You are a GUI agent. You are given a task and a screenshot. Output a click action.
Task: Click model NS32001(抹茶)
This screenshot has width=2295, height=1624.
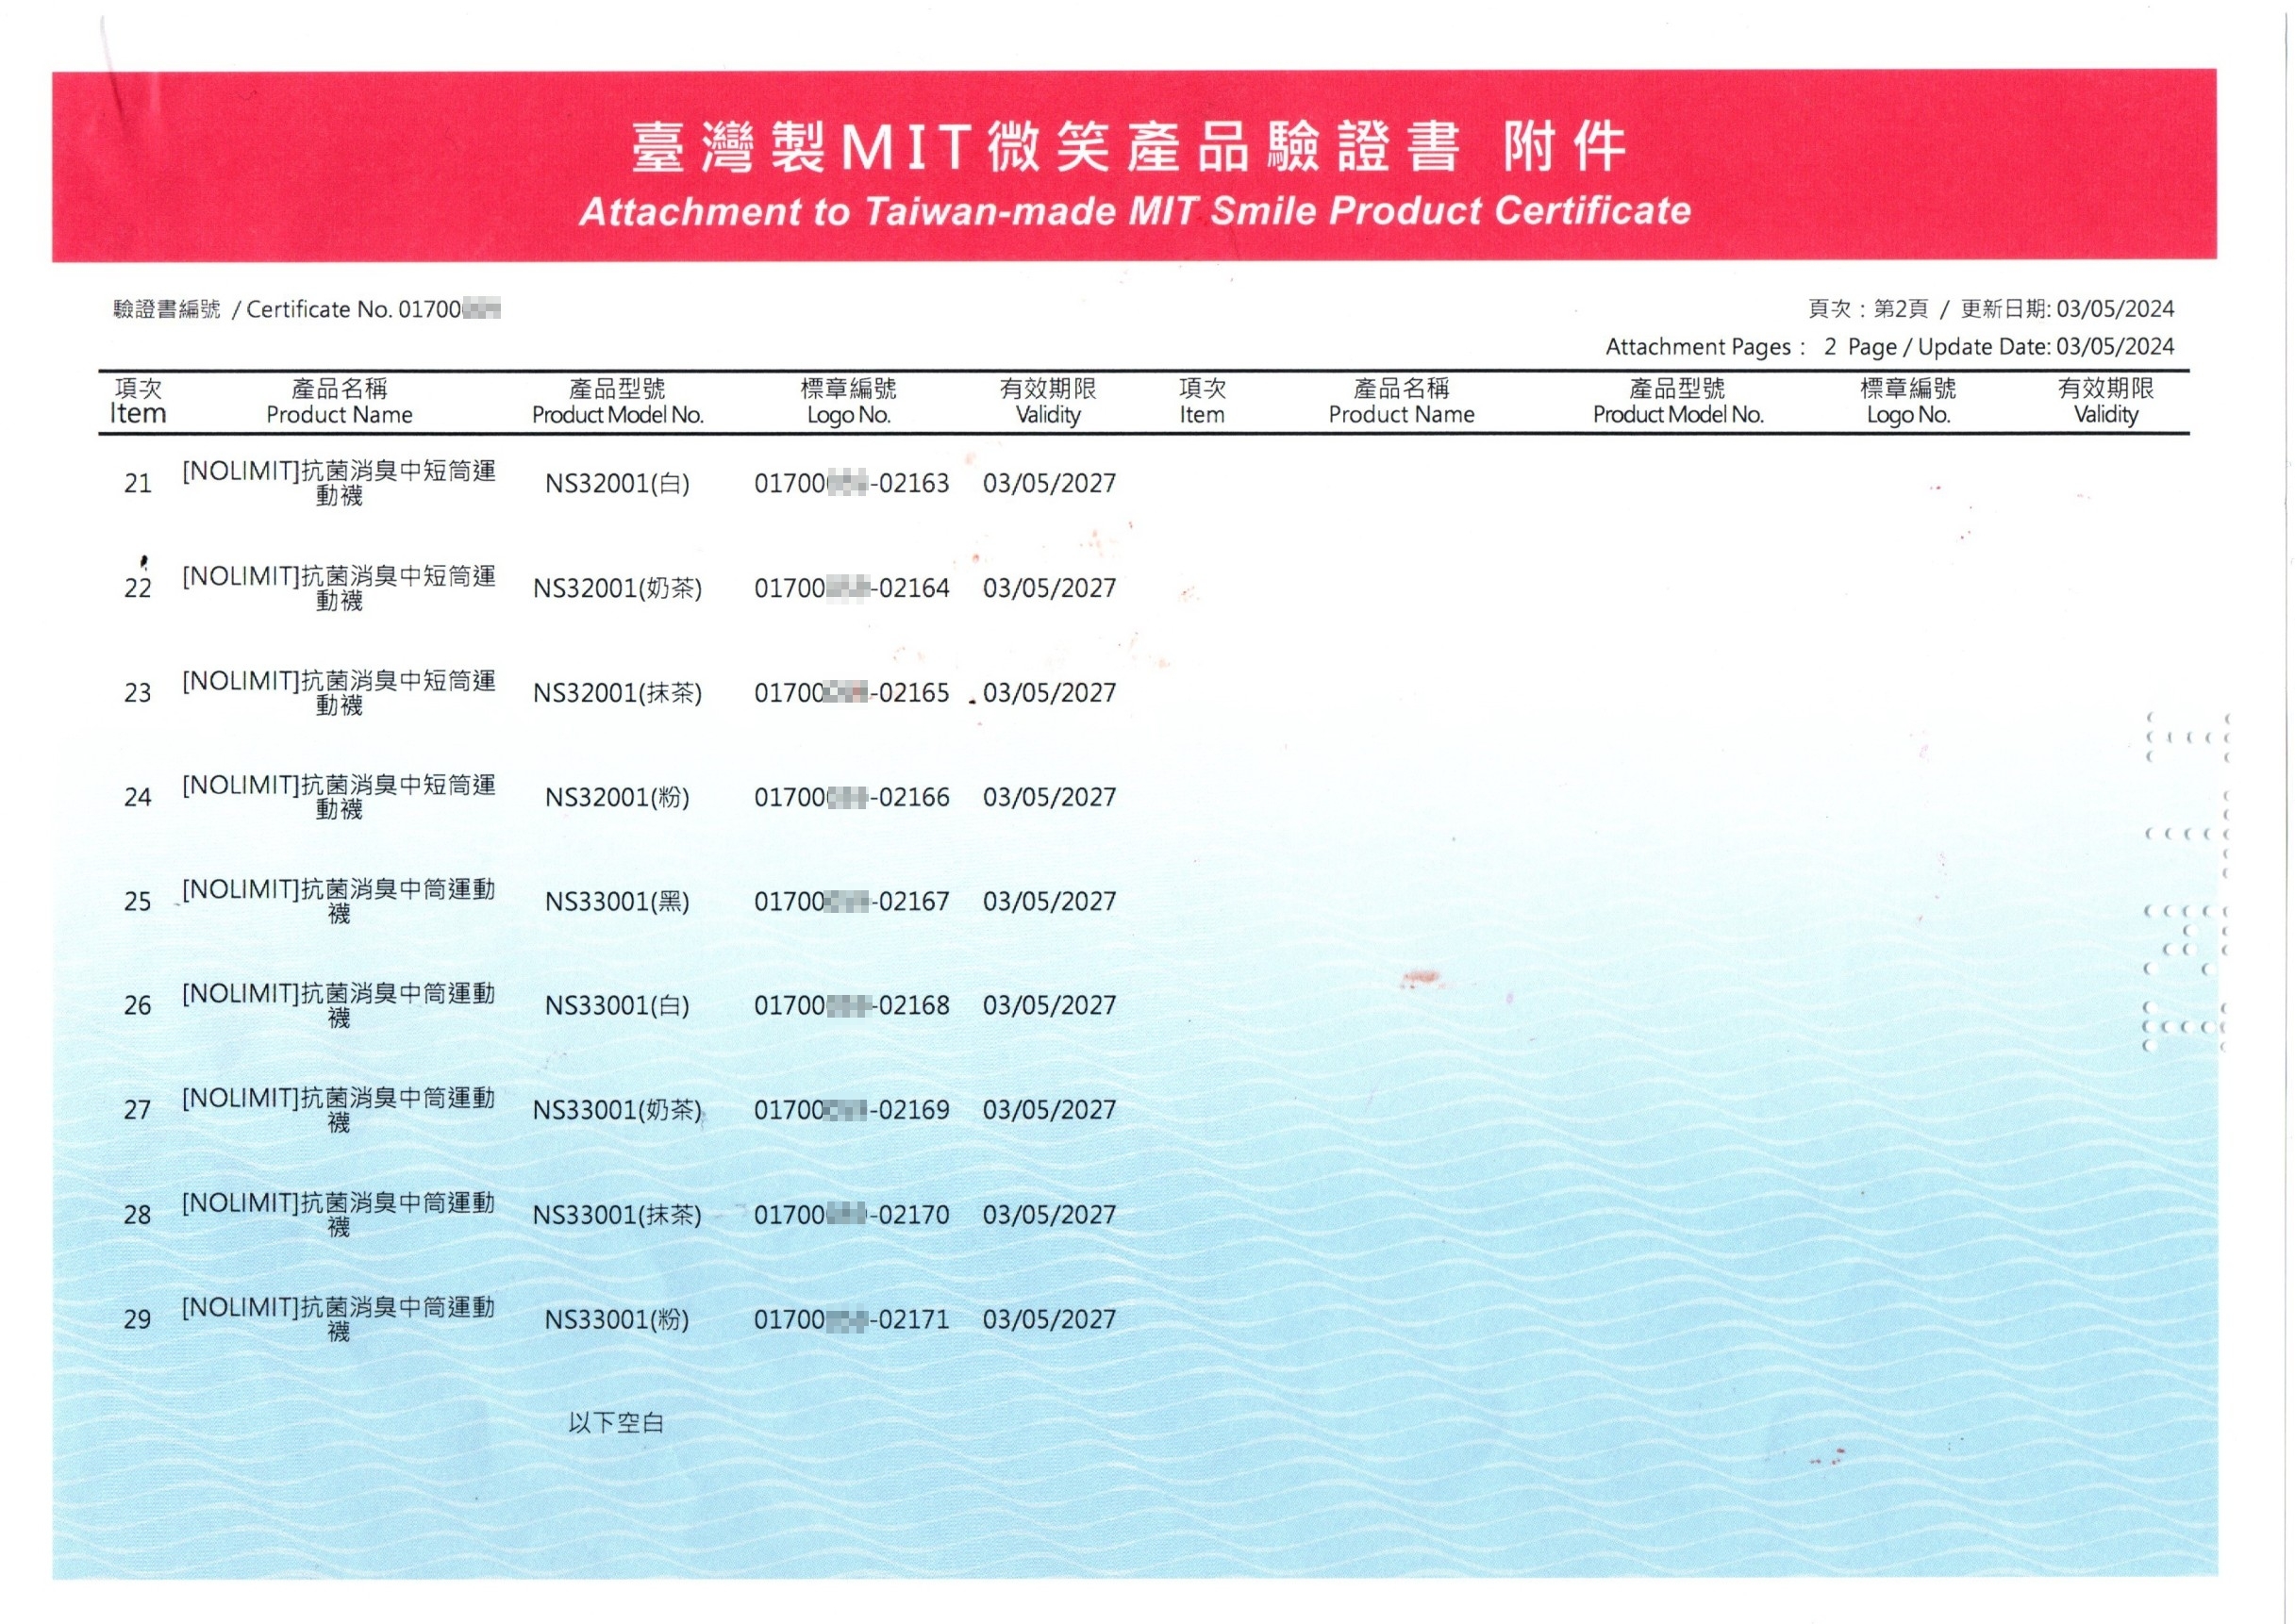(617, 693)
